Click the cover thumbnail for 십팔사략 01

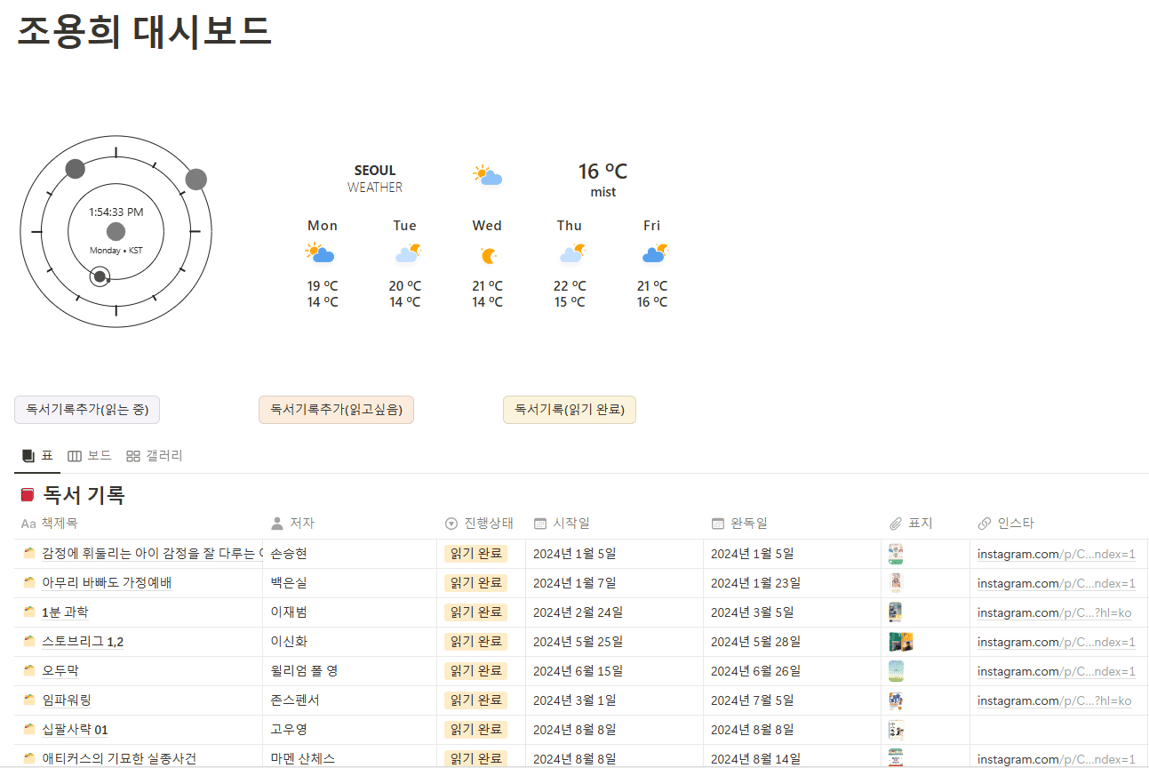pyautogui.click(x=896, y=729)
